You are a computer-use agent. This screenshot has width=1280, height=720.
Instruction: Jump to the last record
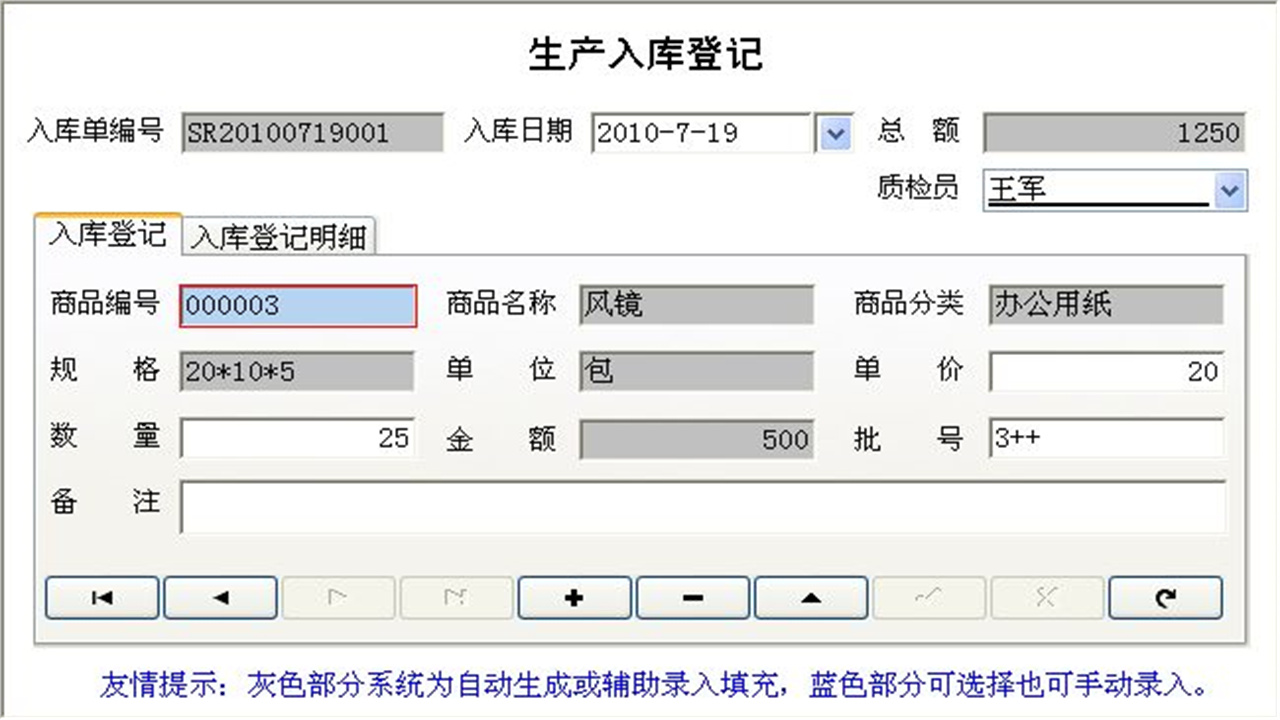[456, 597]
